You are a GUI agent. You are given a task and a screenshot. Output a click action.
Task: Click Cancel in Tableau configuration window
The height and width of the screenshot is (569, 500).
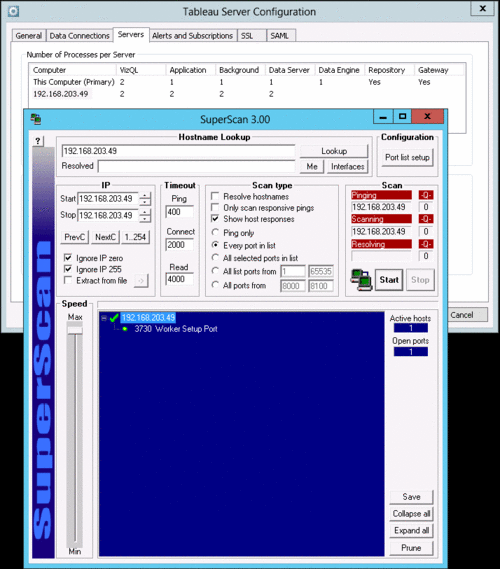point(467,315)
